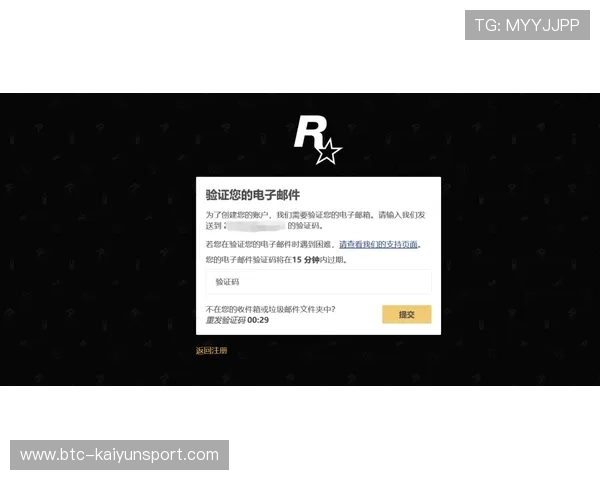This screenshot has width=600, height=480.
Task: Focus the 验证码 verification code field
Action: click(318, 282)
